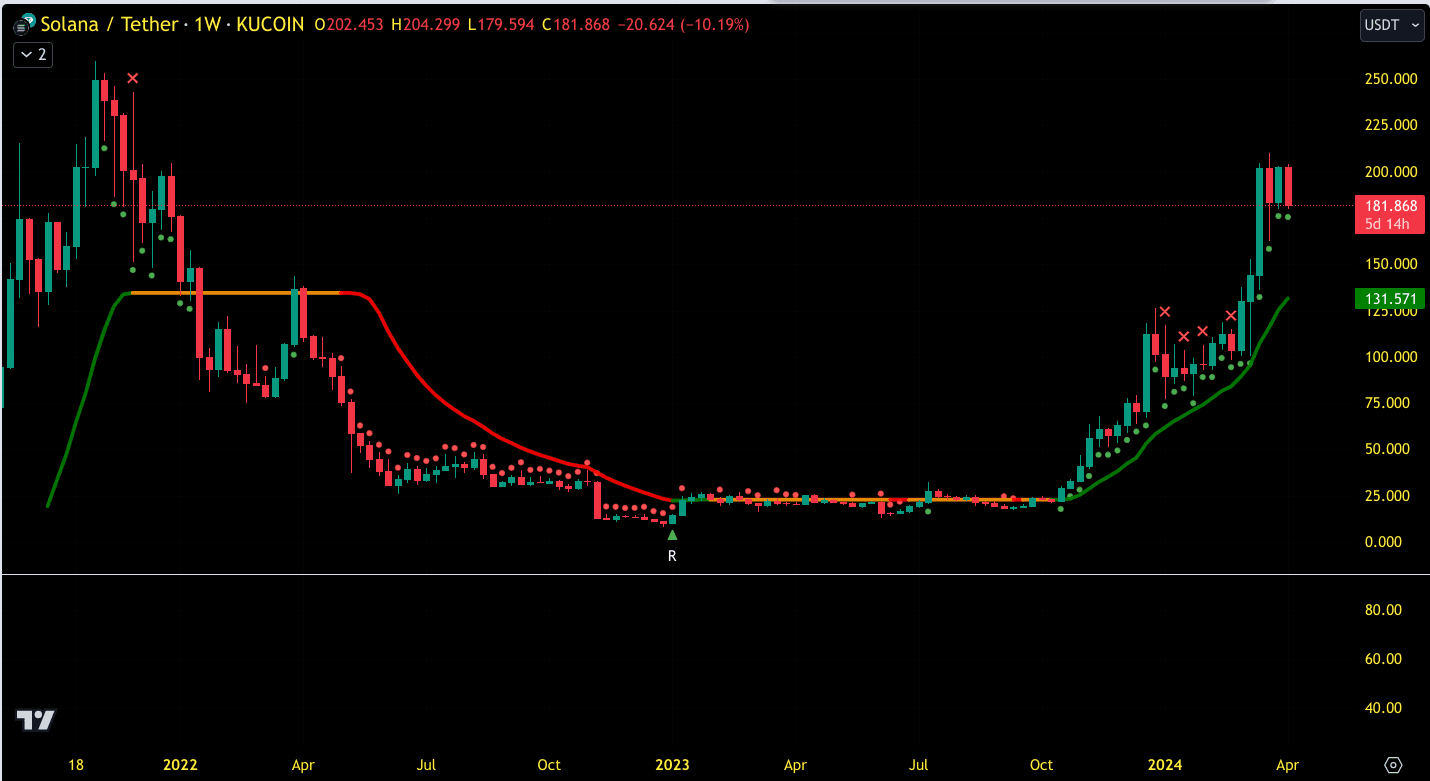1430x781 pixels.
Task: Click the TradingView logo in chart corner
Action: tap(36, 719)
